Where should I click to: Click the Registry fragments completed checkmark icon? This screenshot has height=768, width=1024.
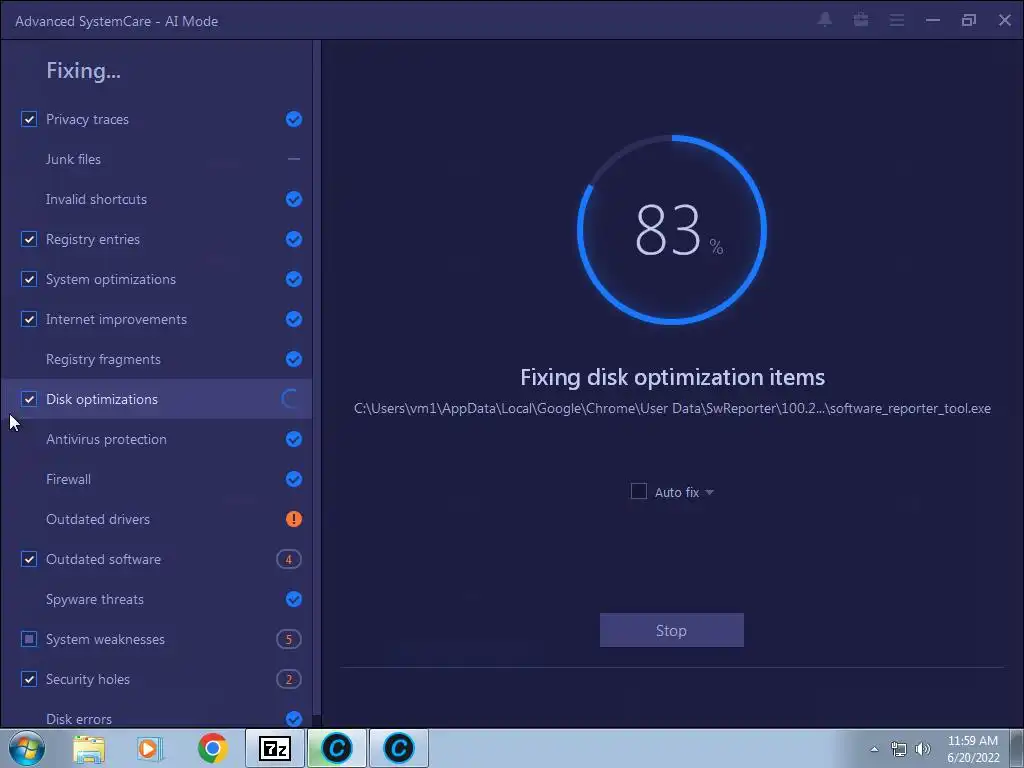tap(294, 359)
